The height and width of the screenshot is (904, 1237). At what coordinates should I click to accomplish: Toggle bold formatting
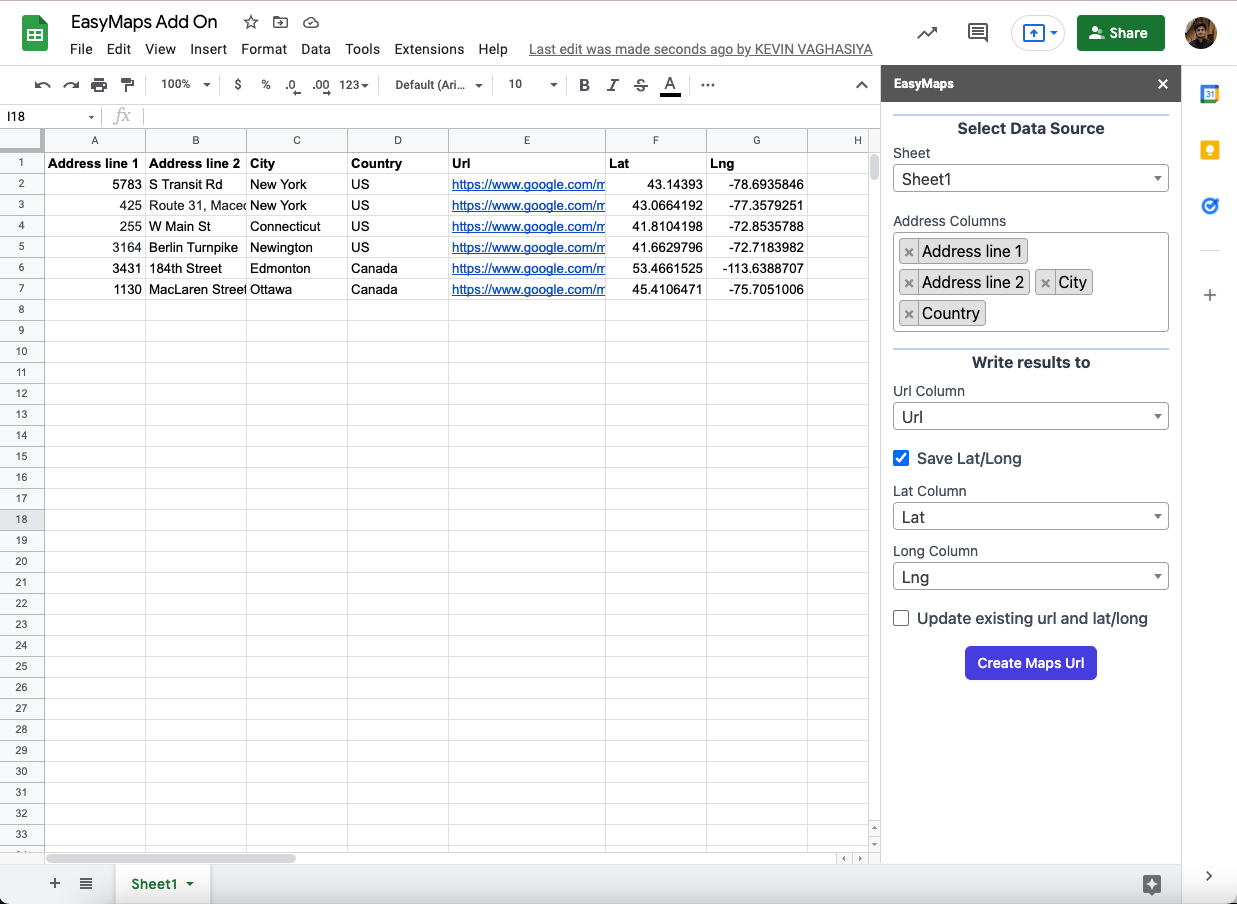(x=585, y=85)
